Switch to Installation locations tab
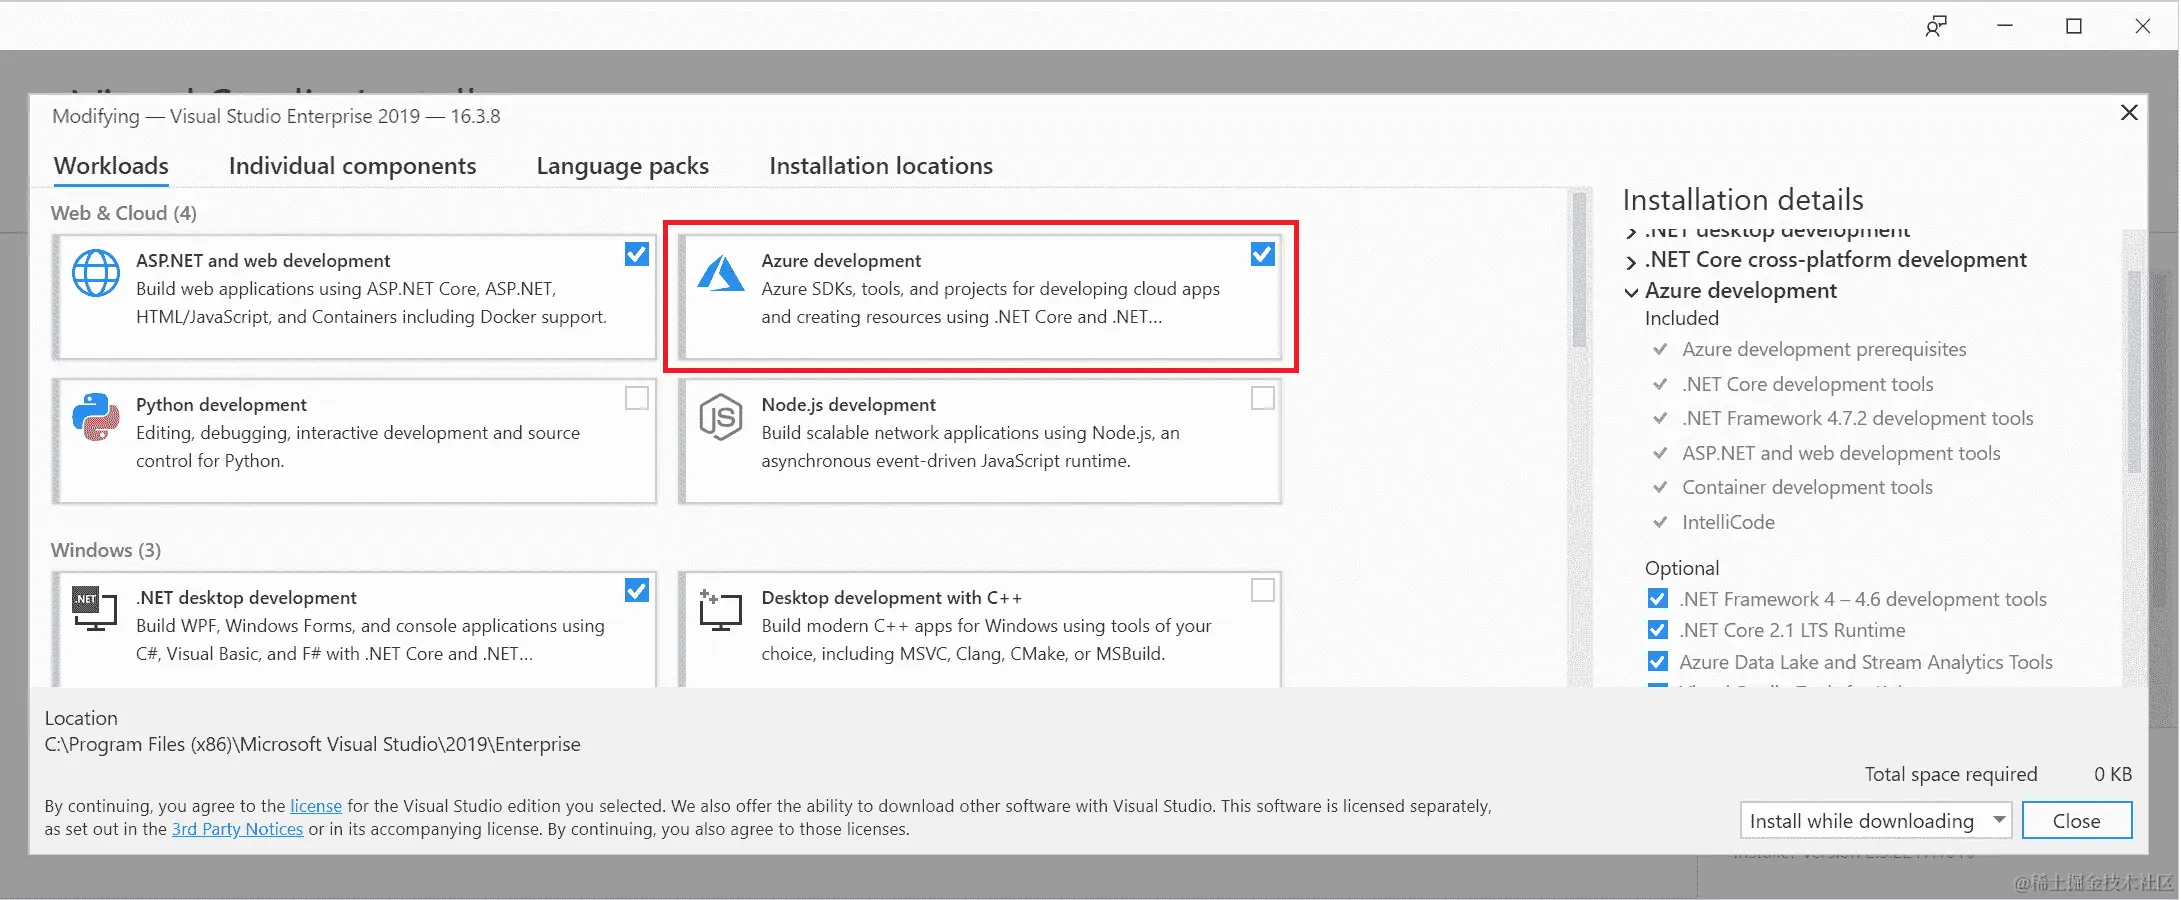Viewport: 2181px width, 900px height. [x=881, y=166]
